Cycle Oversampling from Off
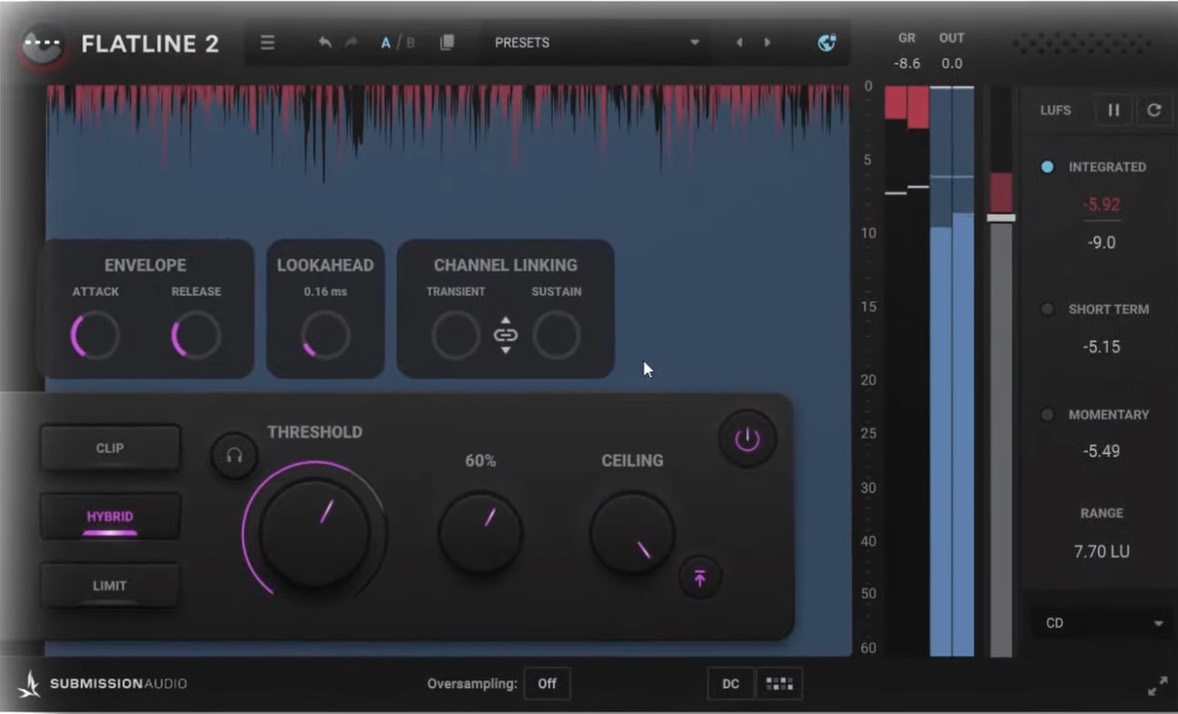The height and width of the screenshot is (714, 1178). point(547,683)
